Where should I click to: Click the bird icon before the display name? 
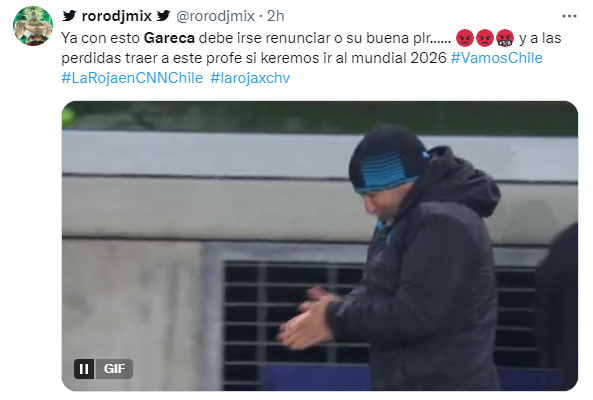(70, 16)
